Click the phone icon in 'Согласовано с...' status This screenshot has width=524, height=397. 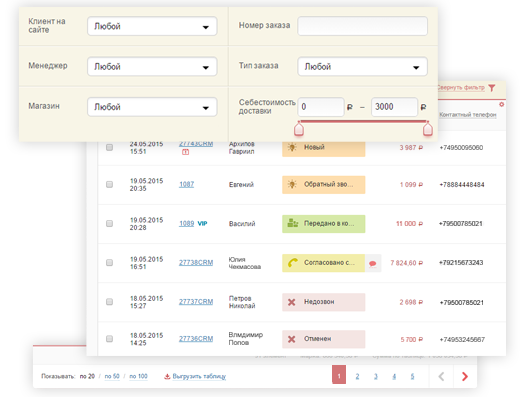293,263
